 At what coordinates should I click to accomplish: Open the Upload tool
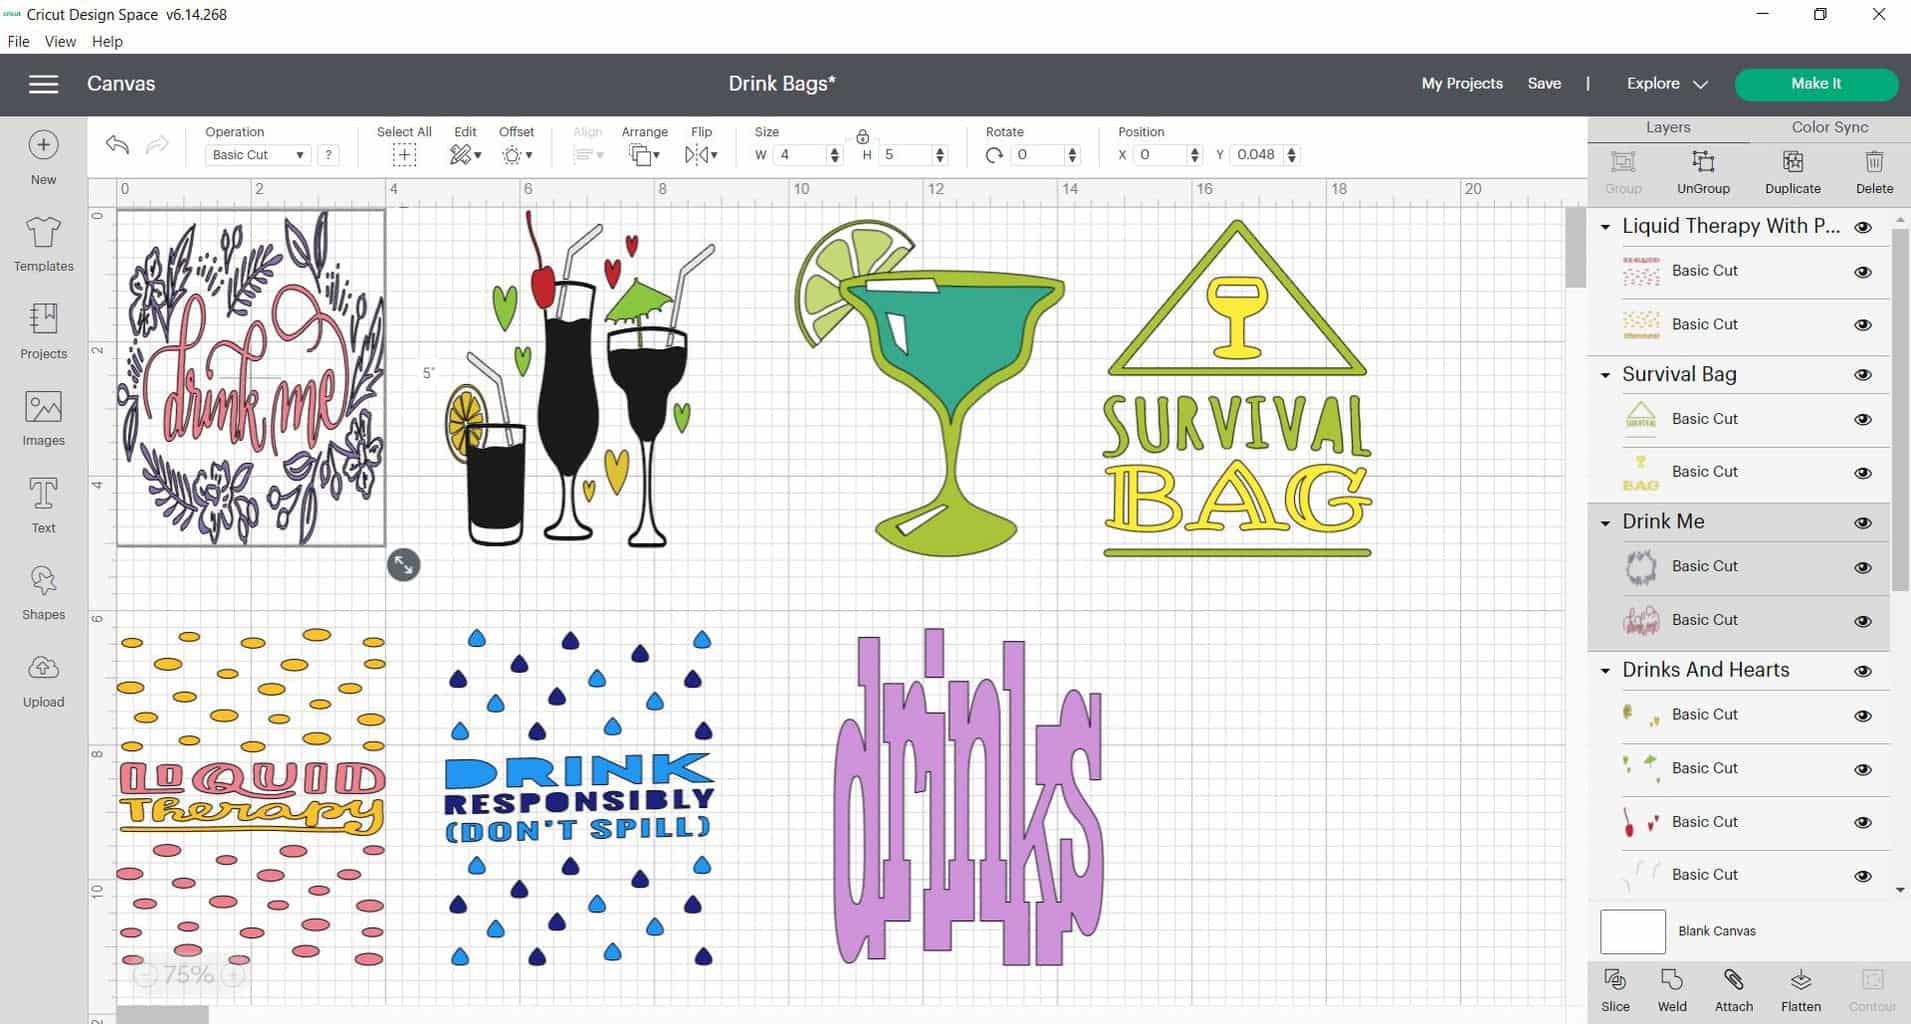pyautogui.click(x=43, y=680)
